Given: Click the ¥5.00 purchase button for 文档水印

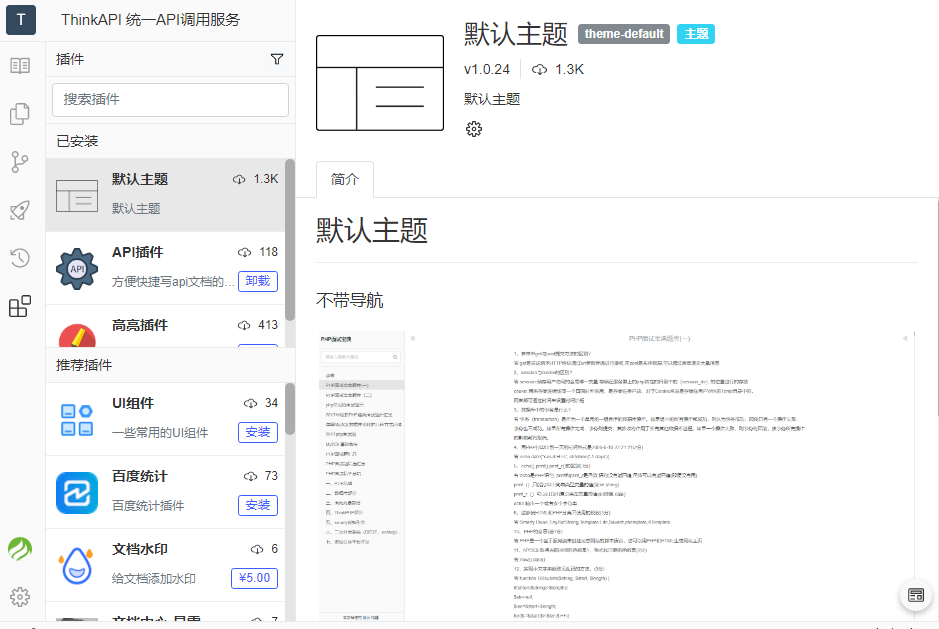Looking at the screenshot, I should (x=254, y=579).
